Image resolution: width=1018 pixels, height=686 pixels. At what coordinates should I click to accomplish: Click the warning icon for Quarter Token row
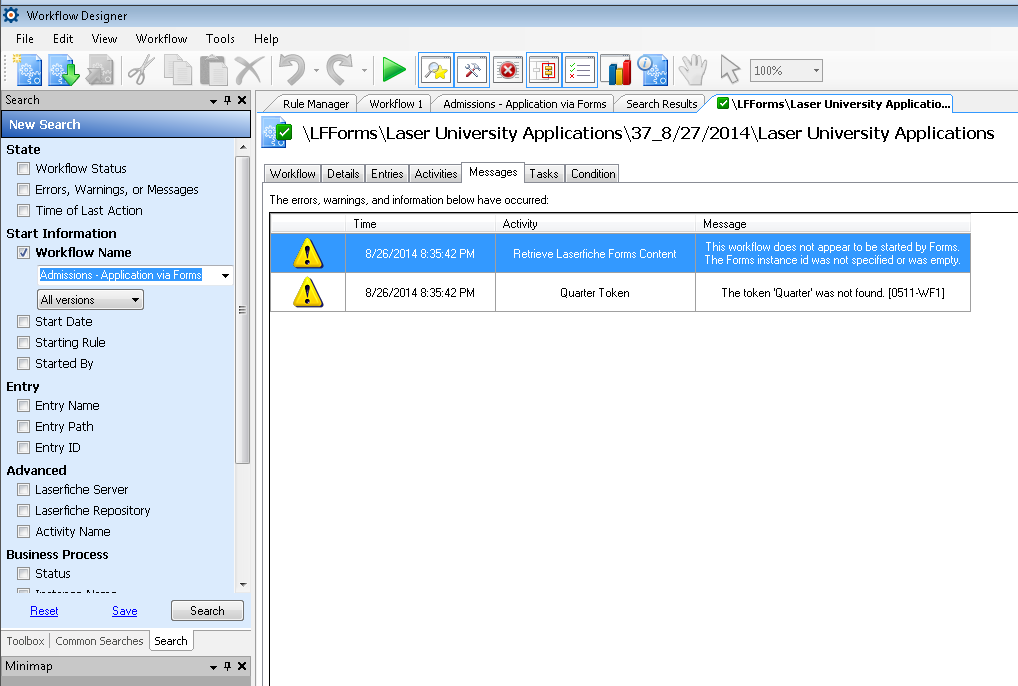308,292
